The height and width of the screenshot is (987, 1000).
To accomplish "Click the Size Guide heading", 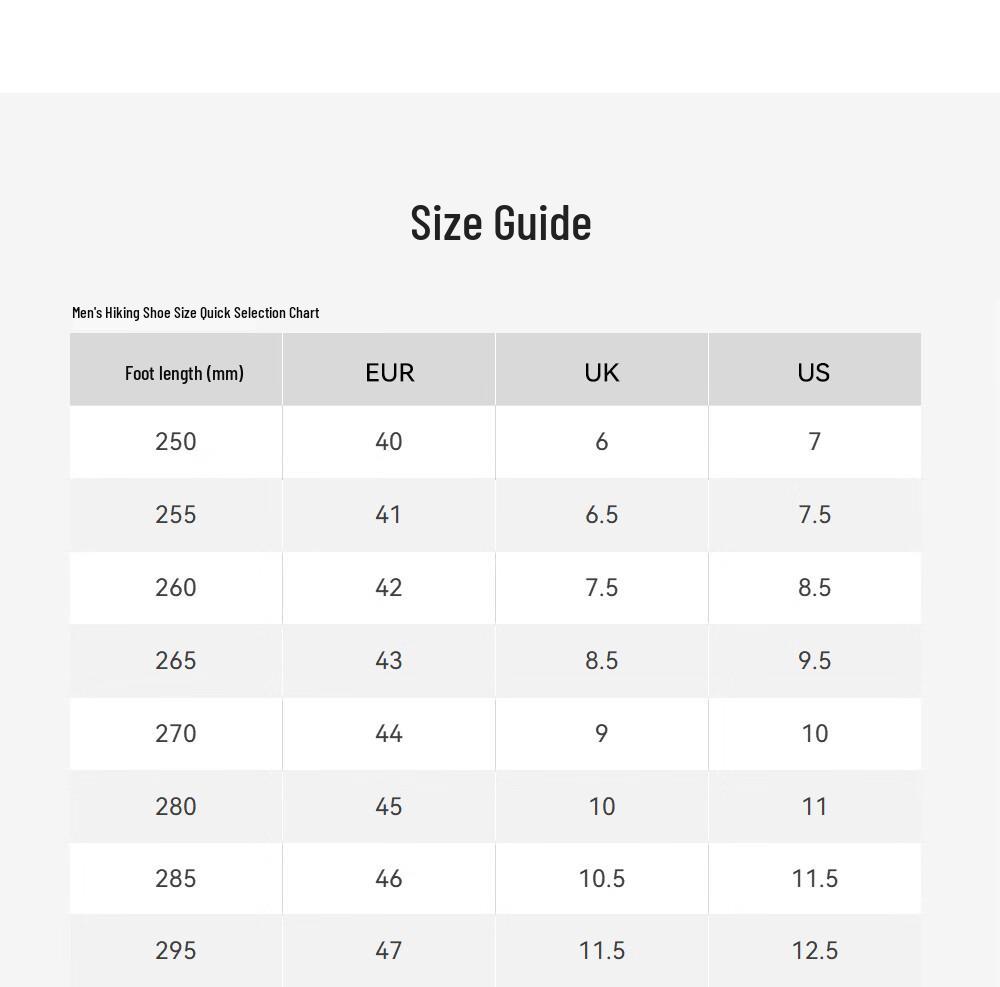I will [501, 223].
